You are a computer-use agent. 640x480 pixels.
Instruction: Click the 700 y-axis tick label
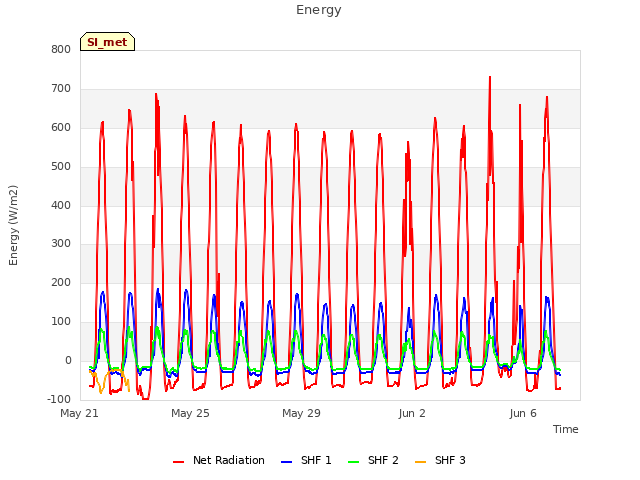pos(61,89)
